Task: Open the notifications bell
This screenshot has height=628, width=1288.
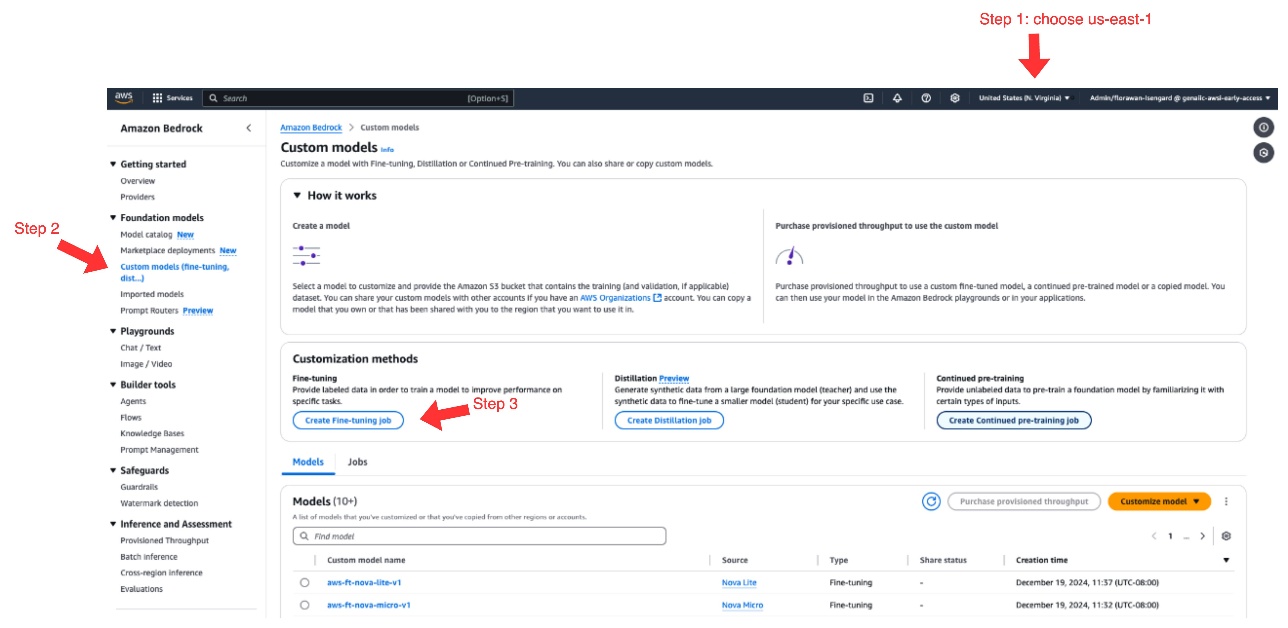Action: point(897,98)
